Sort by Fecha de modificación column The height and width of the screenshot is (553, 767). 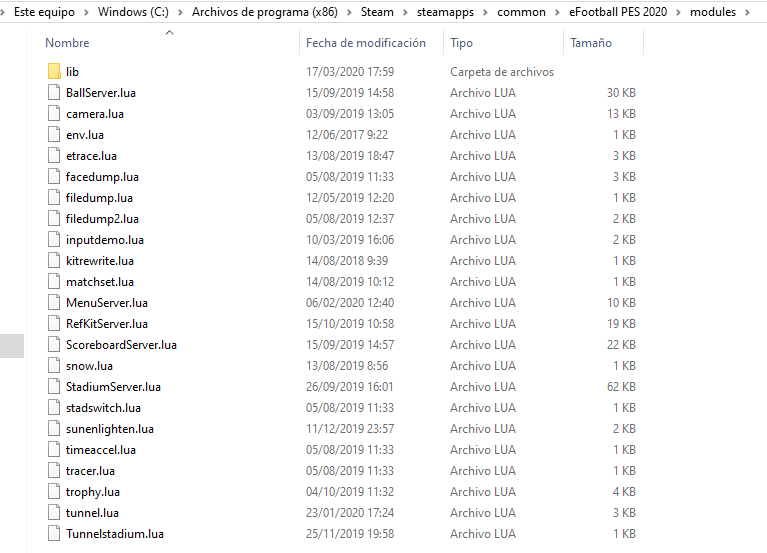[x=366, y=43]
